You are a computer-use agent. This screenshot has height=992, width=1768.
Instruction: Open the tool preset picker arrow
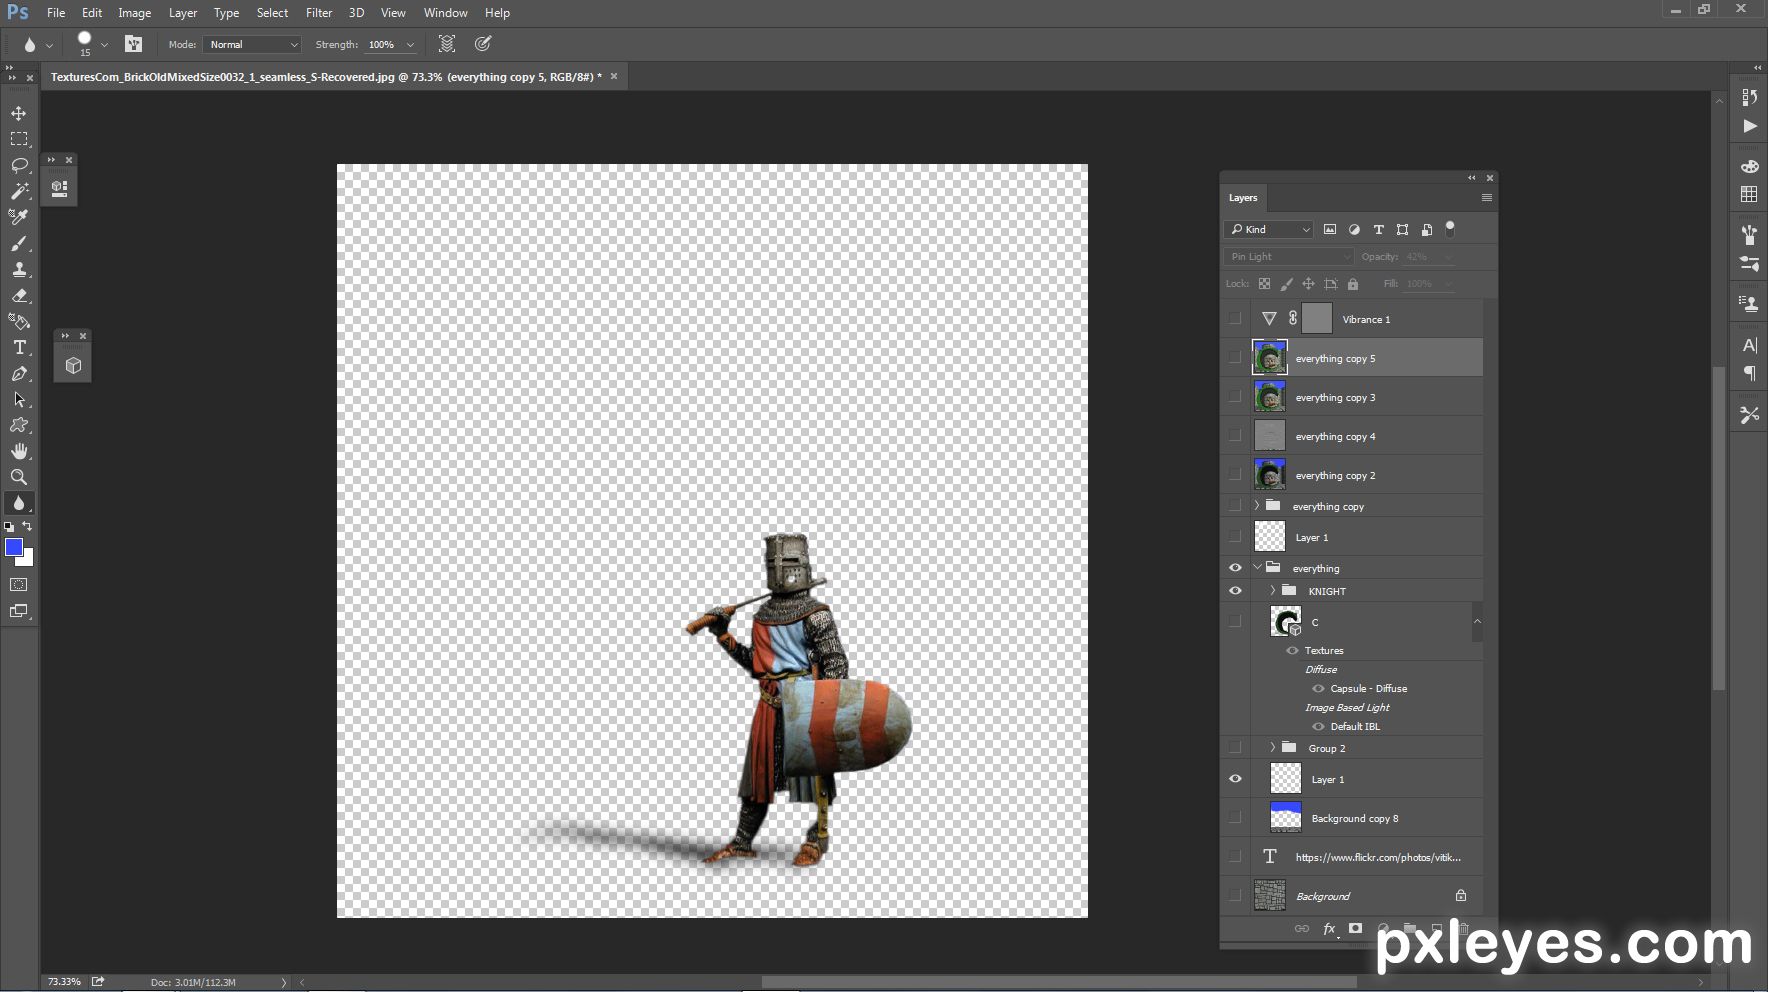coord(49,45)
